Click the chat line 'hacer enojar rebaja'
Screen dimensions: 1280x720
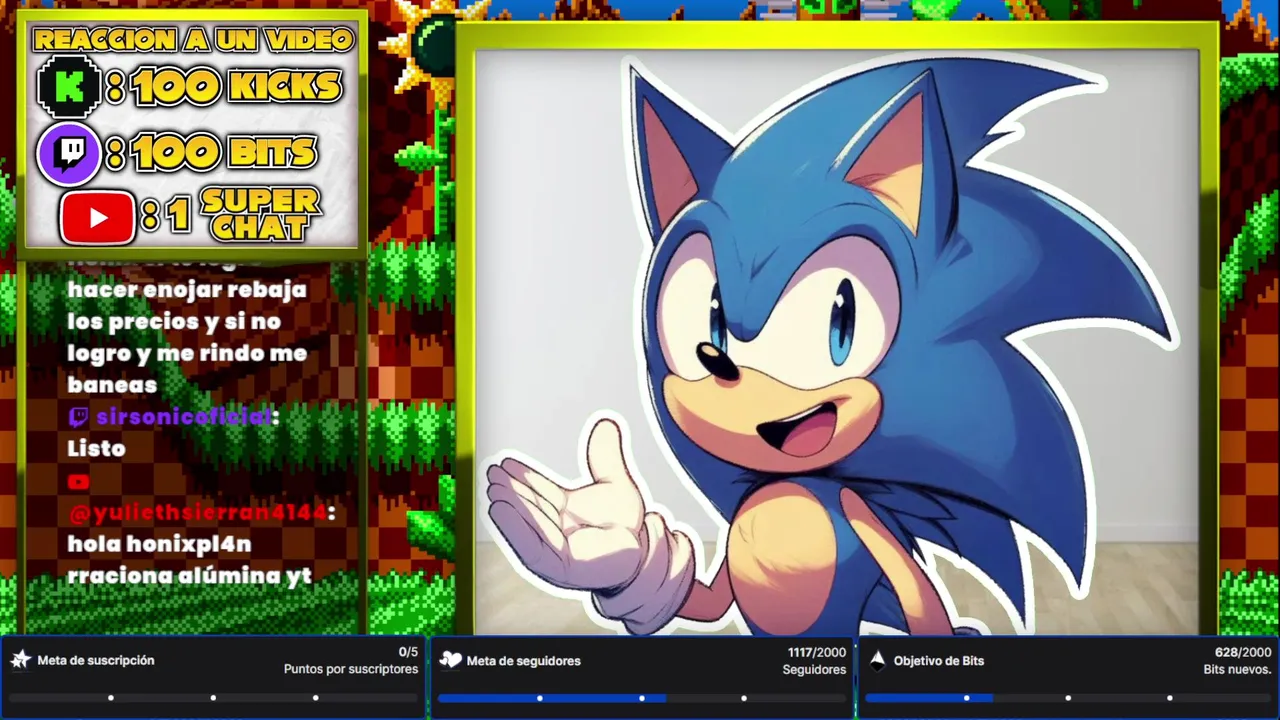(187, 290)
